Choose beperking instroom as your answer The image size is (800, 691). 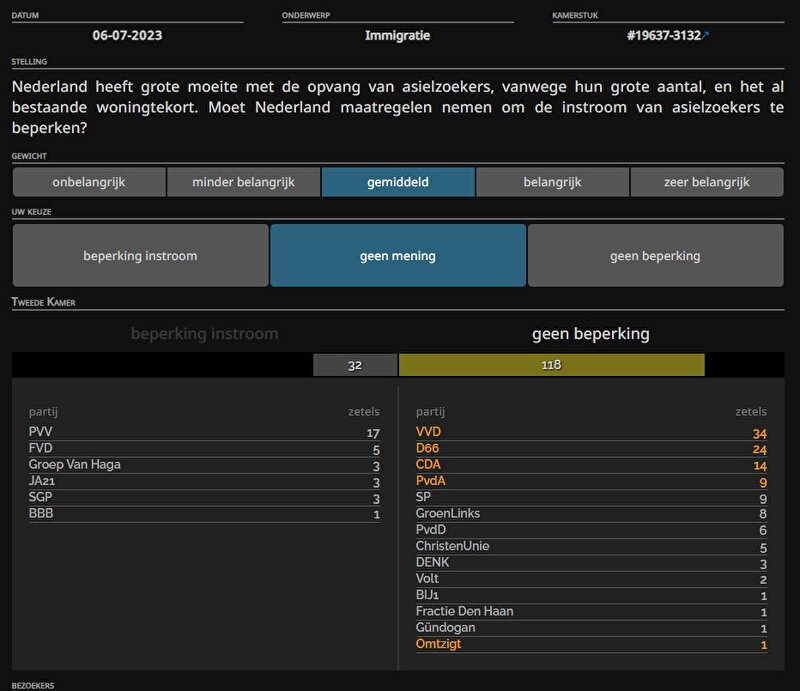[140, 256]
